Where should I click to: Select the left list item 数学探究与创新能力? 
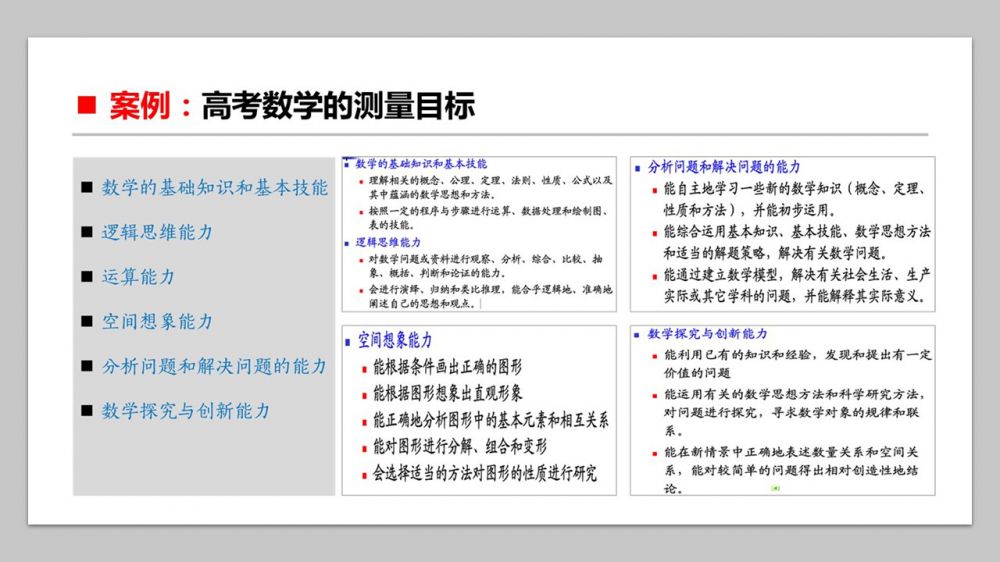tap(186, 410)
